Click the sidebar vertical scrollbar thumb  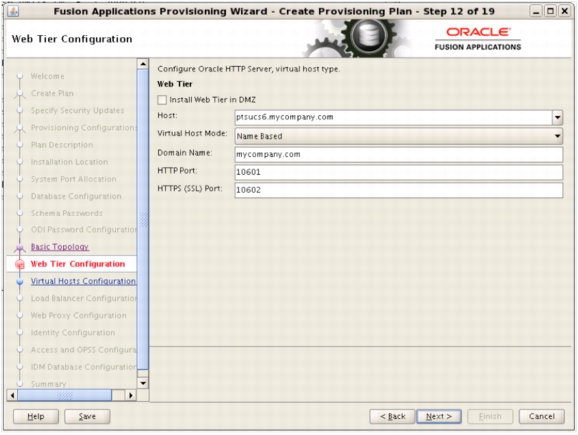[143, 220]
